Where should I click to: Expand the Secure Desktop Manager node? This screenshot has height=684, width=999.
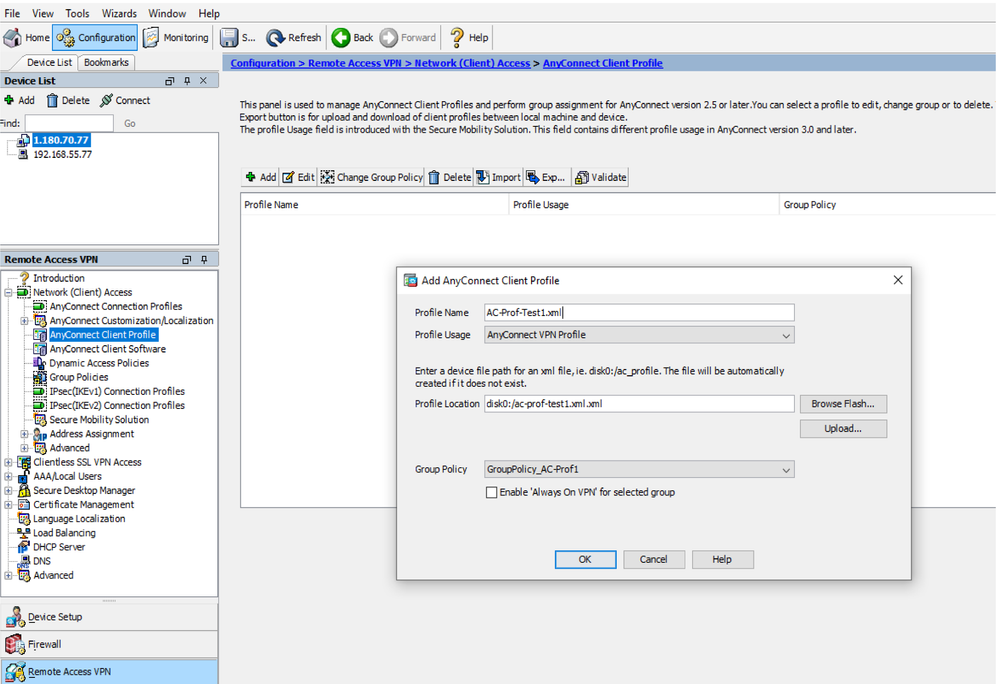pyautogui.click(x=8, y=490)
